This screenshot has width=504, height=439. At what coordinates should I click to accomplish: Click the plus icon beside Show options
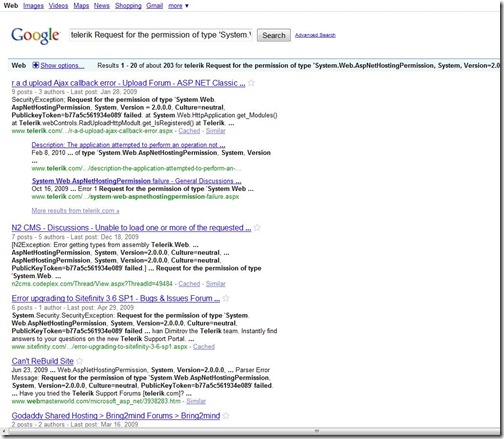(x=35, y=65)
